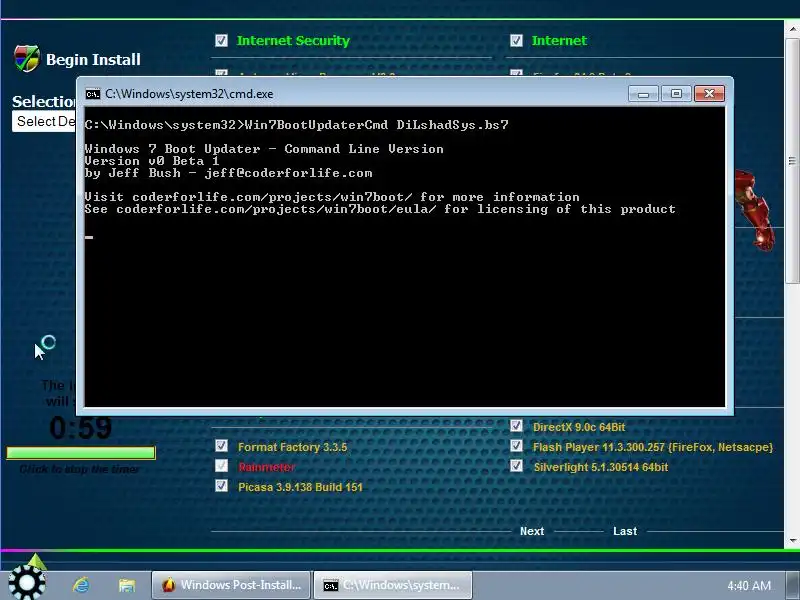Screen dimensions: 800x600
Task: Launch Internet Explorer from the taskbar
Action: click(81, 585)
